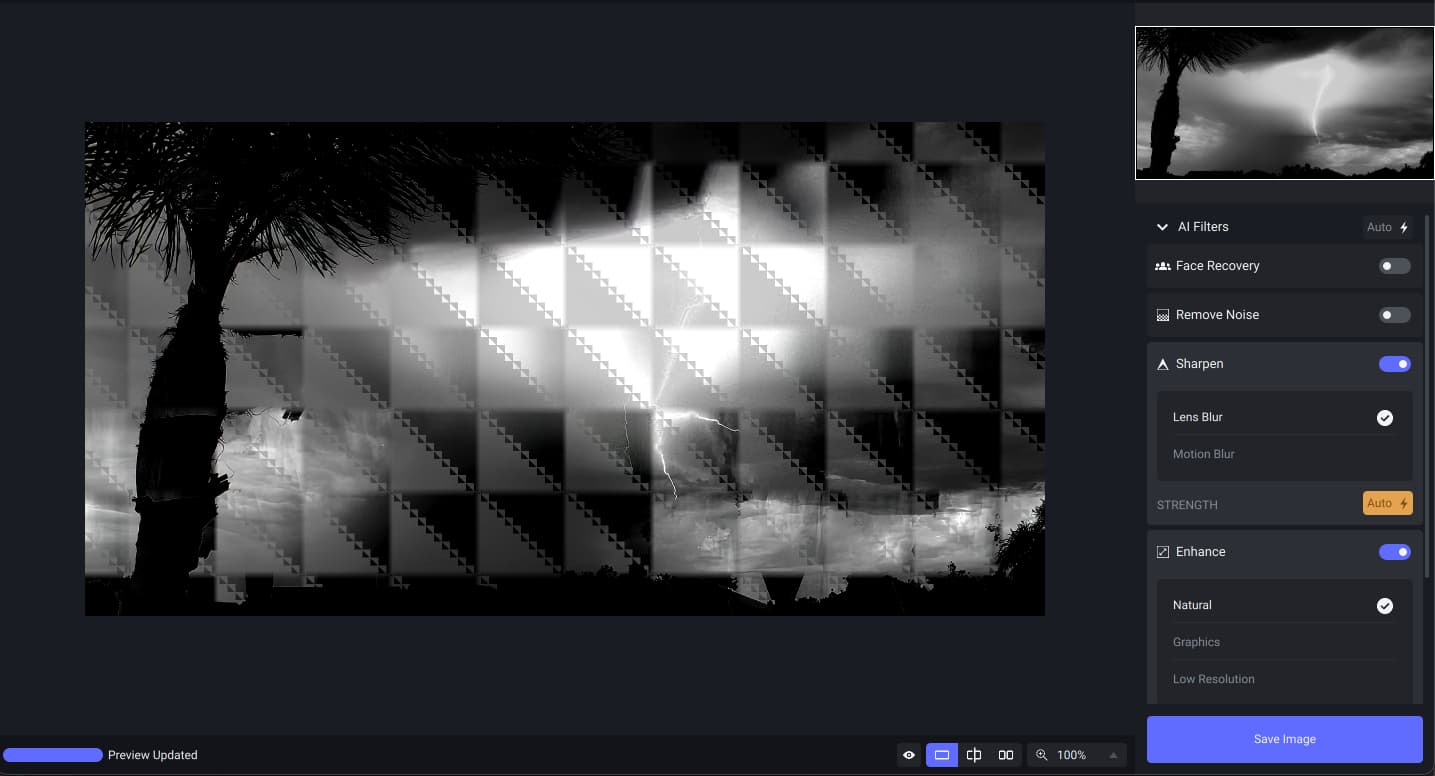
Task: Click the Sharpen triangle icon
Action: [1162, 364]
